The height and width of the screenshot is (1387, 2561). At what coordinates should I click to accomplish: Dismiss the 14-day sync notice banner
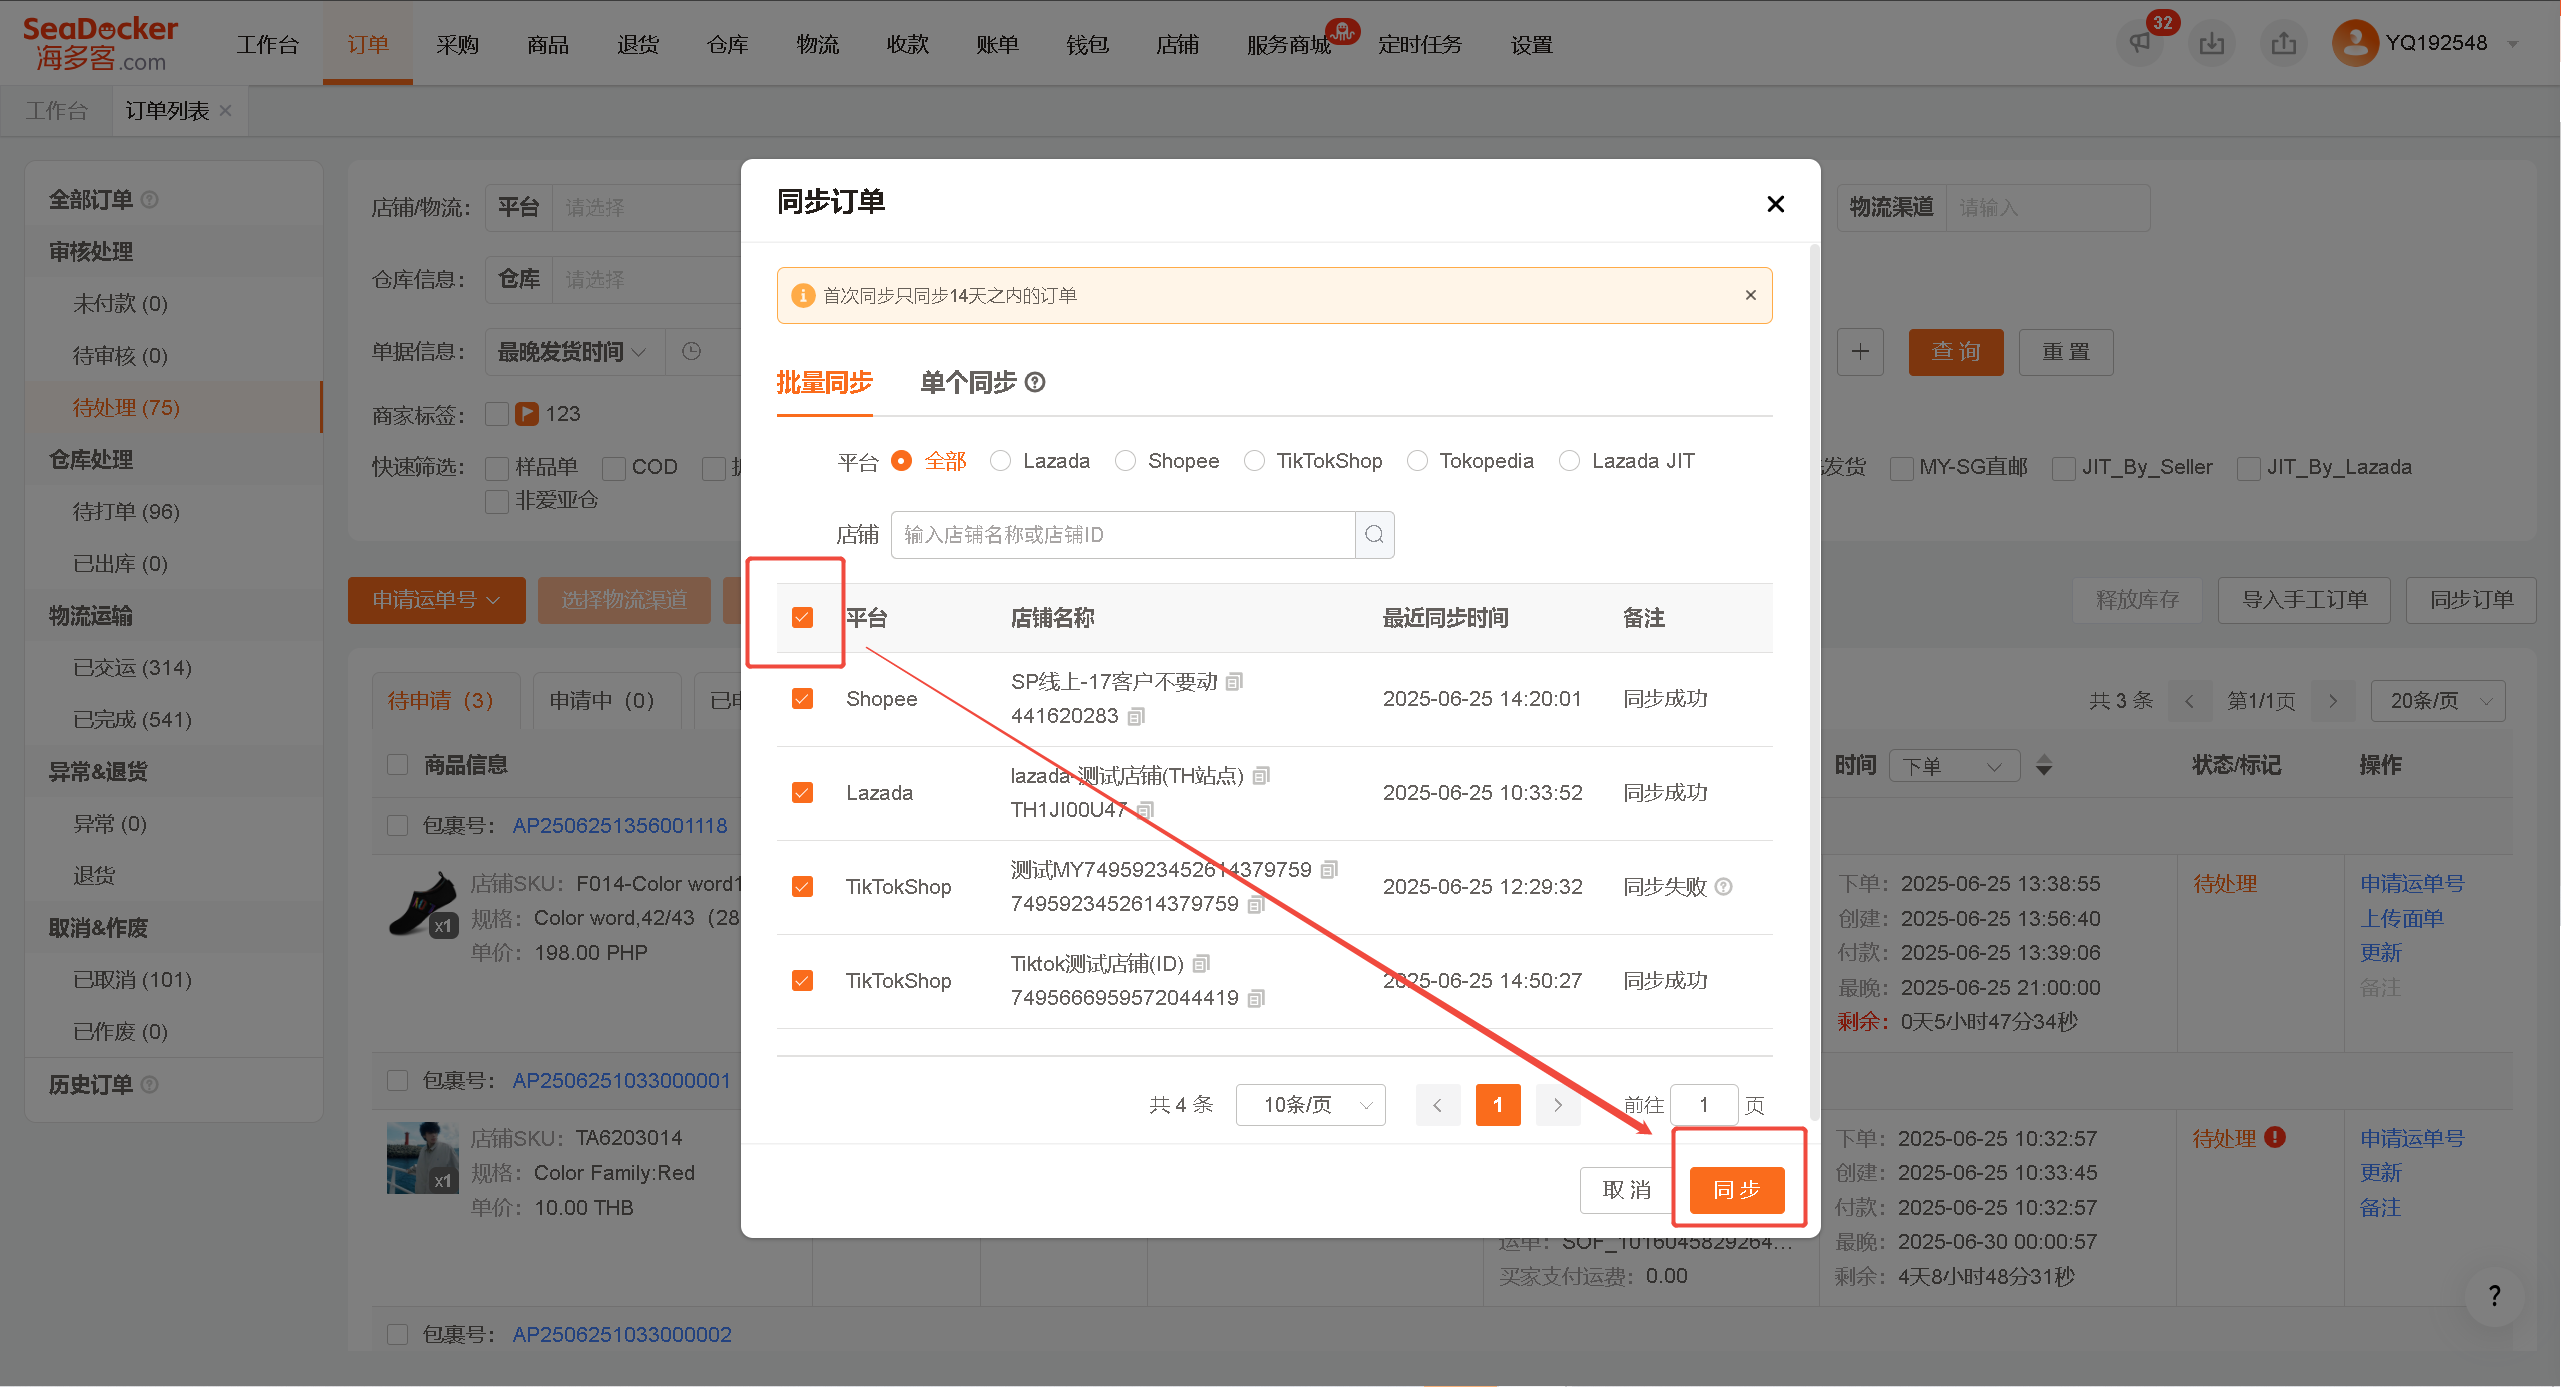click(1750, 295)
